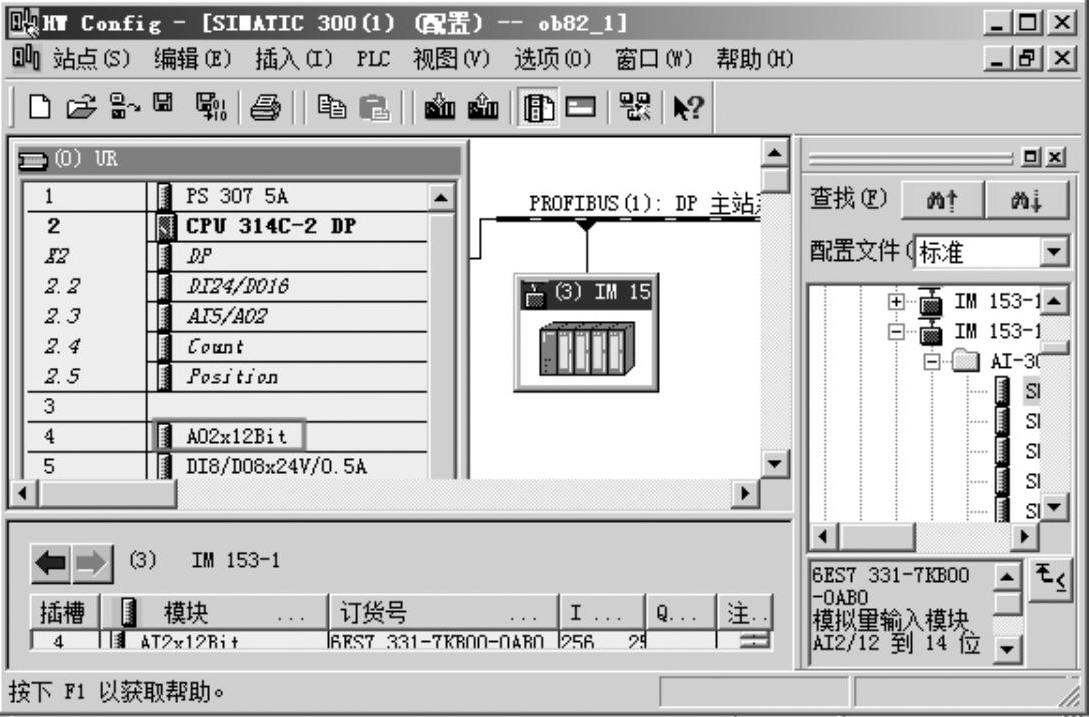Search upward in the catalog
Image resolution: width=1089 pixels, height=717 pixels.
(x=942, y=201)
